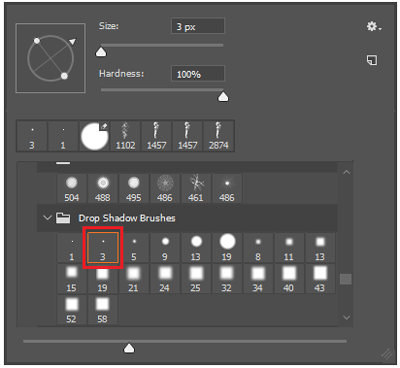Select recent brush 1 in the recent brushes row
Viewport: 400px width, 368px height.
click(x=63, y=136)
